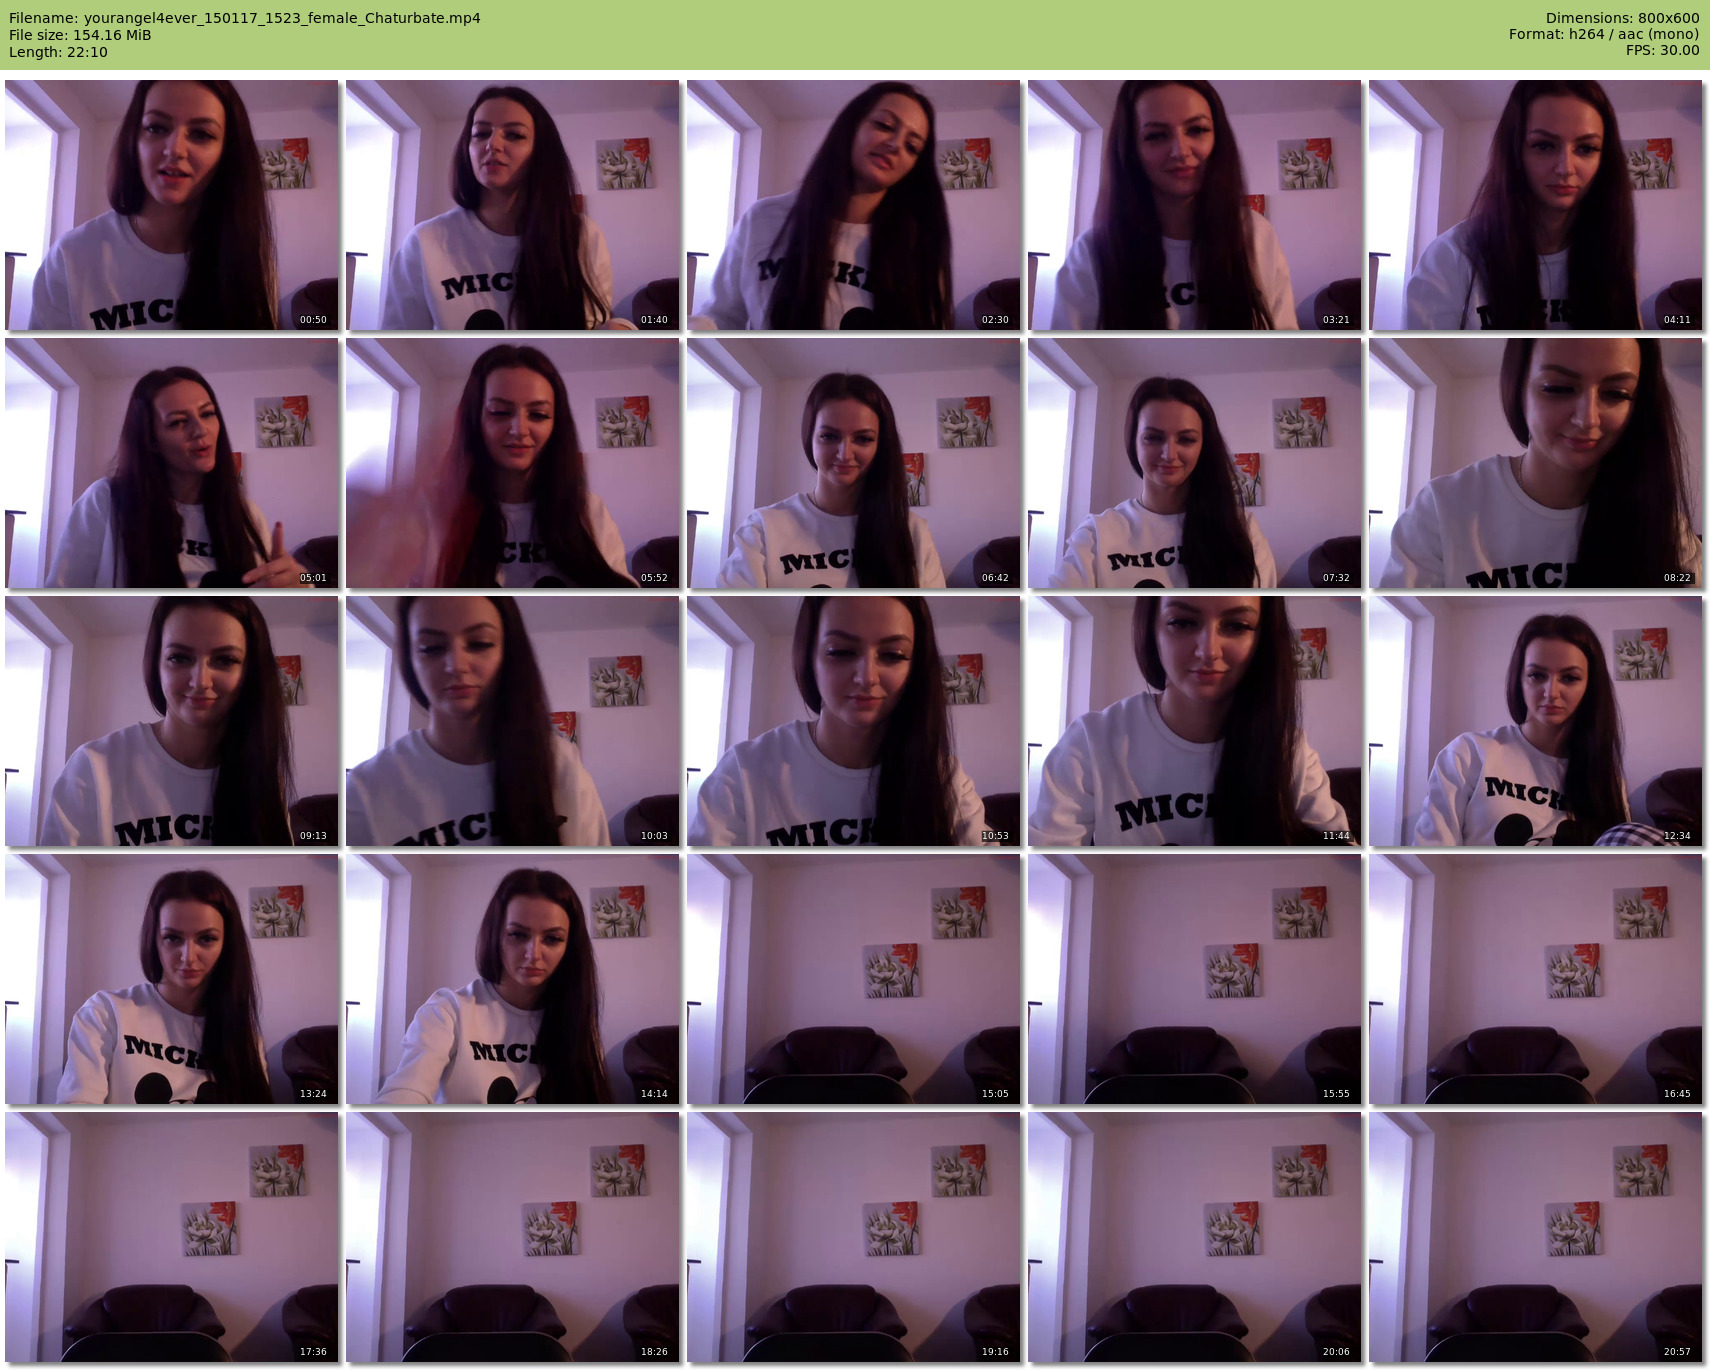Viewport: 1710px width, 1370px height.
Task: Click the thumbnail marked 10:03
Action: (512, 721)
